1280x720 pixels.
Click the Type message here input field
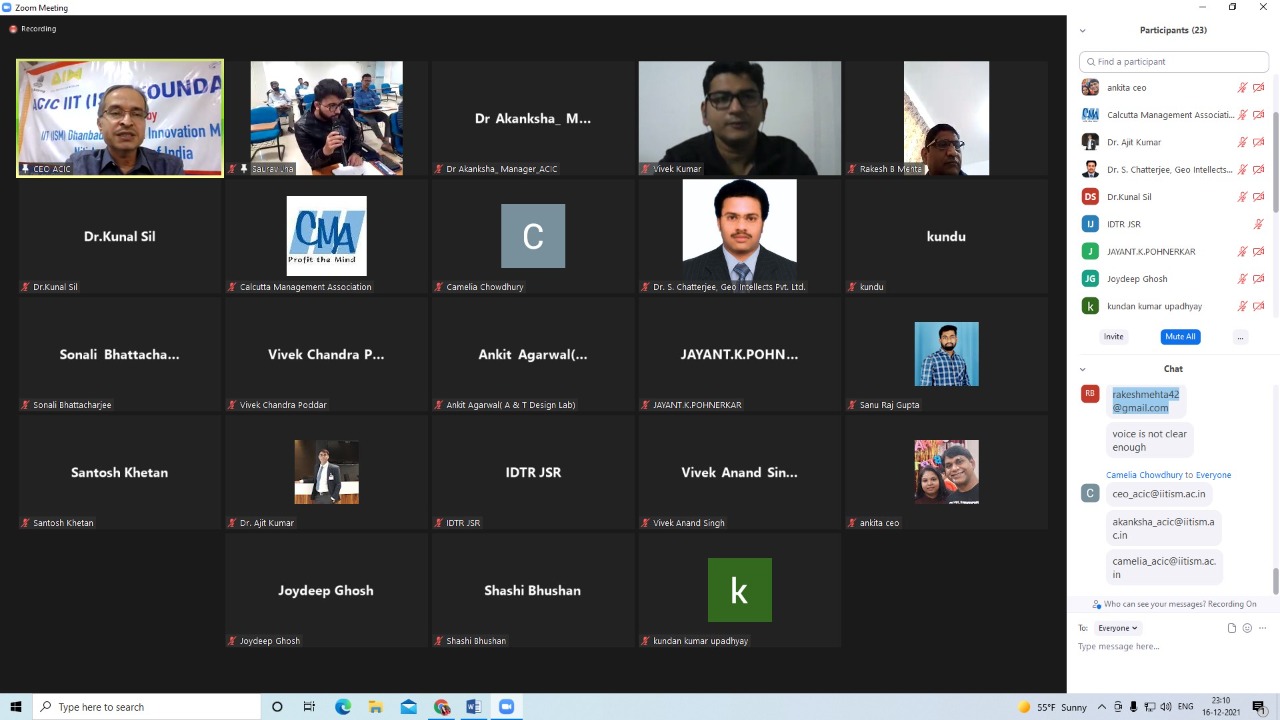1150,647
